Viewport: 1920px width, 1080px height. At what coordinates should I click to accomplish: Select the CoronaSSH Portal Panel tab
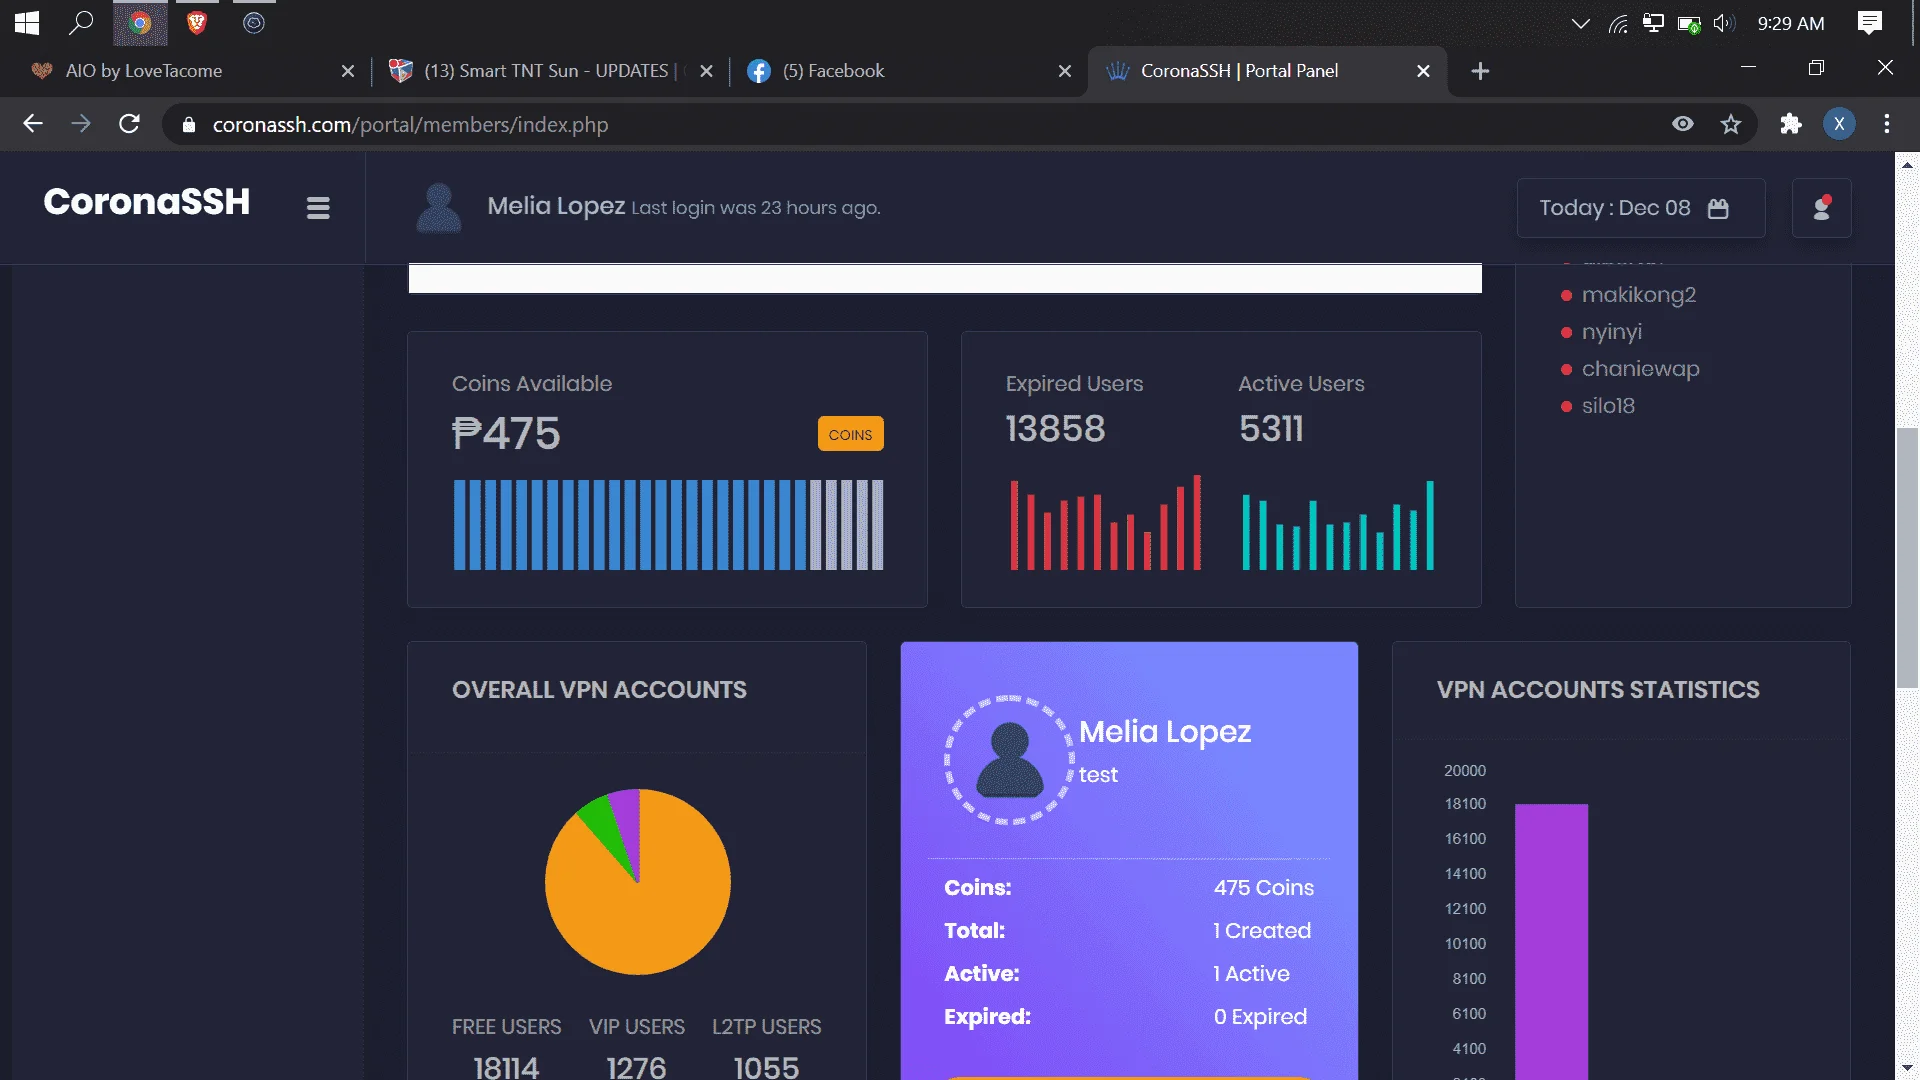click(x=1267, y=71)
